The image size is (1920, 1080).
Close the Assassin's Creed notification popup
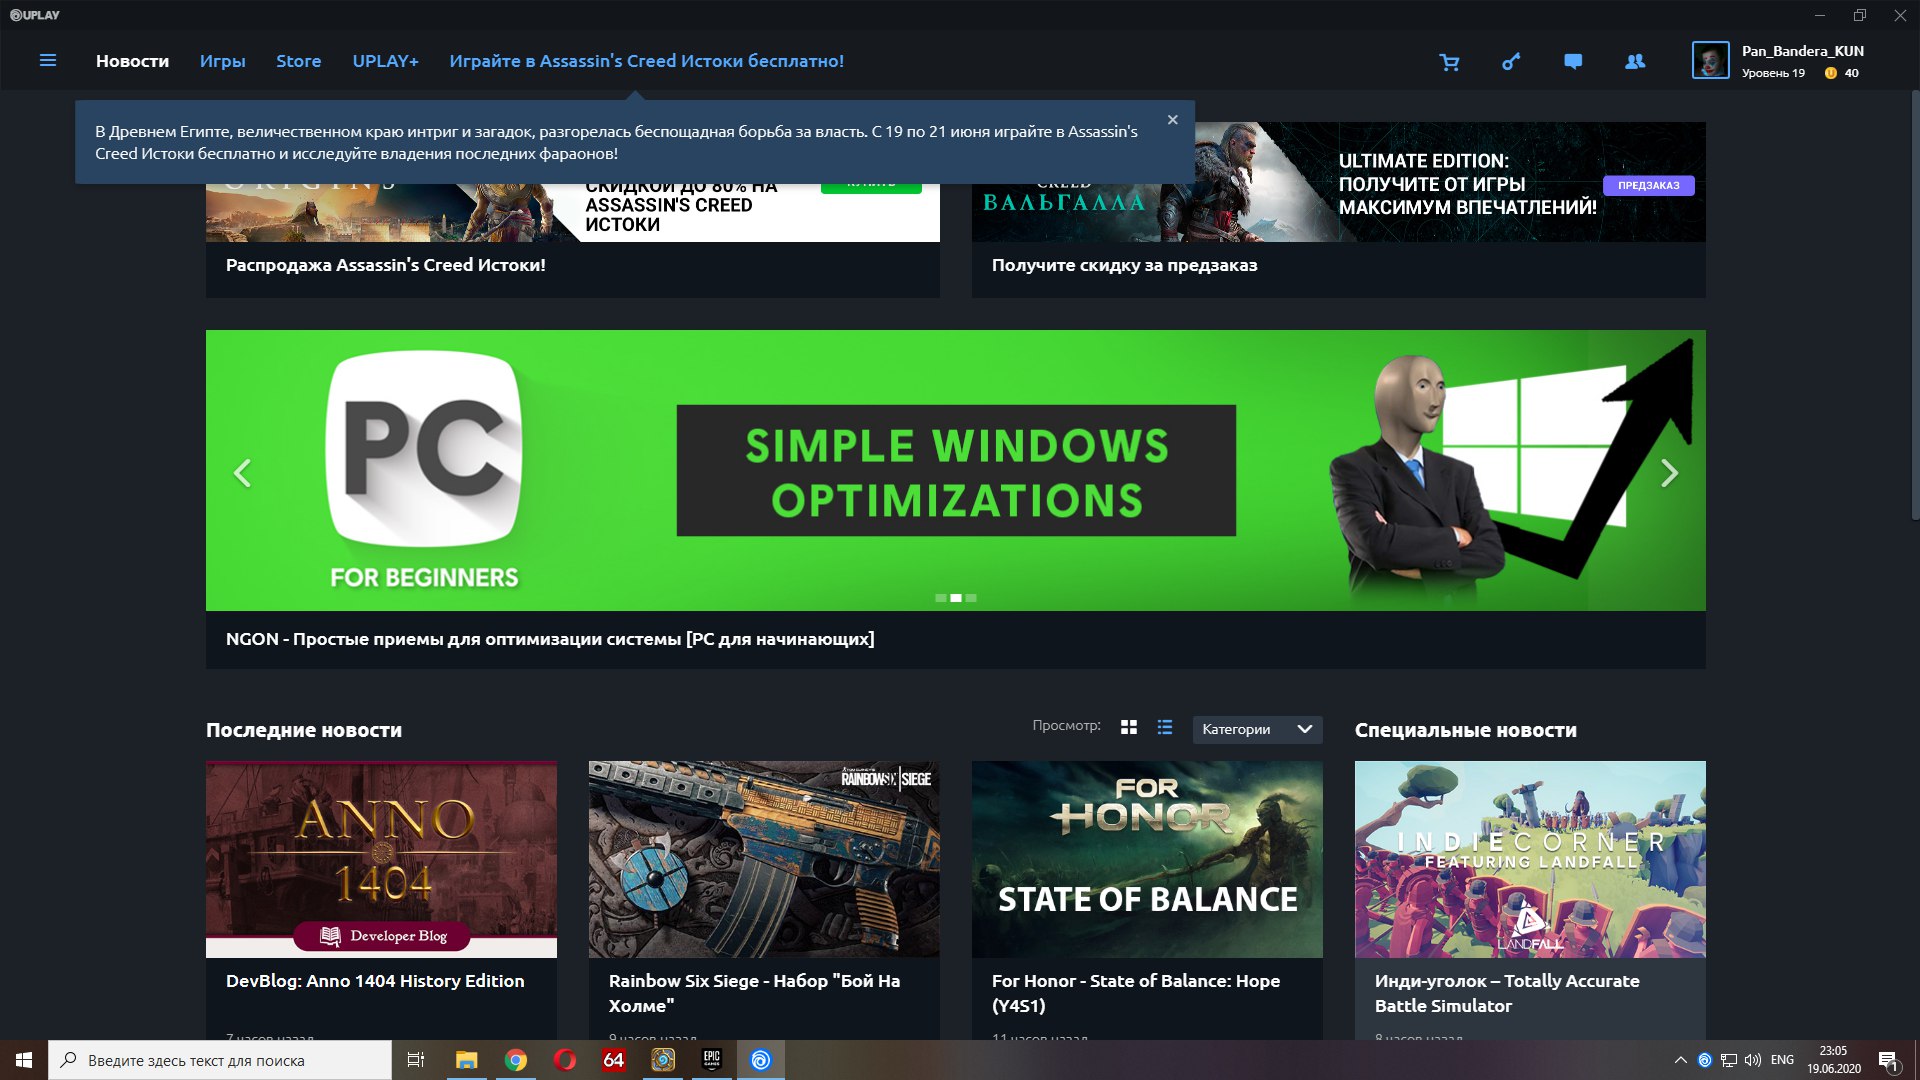point(1173,120)
